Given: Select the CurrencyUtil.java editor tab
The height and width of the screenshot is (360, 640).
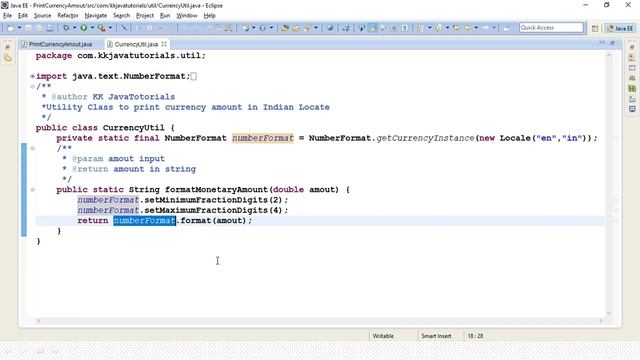Looking at the screenshot, I should click(136, 44).
